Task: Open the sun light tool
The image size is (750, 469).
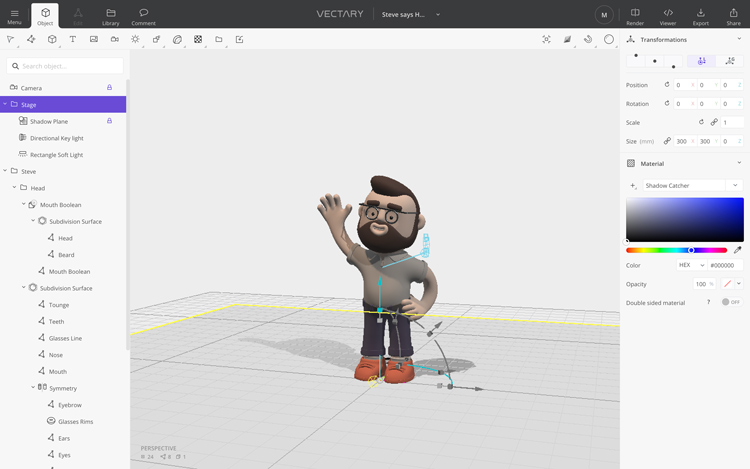Action: [135, 39]
